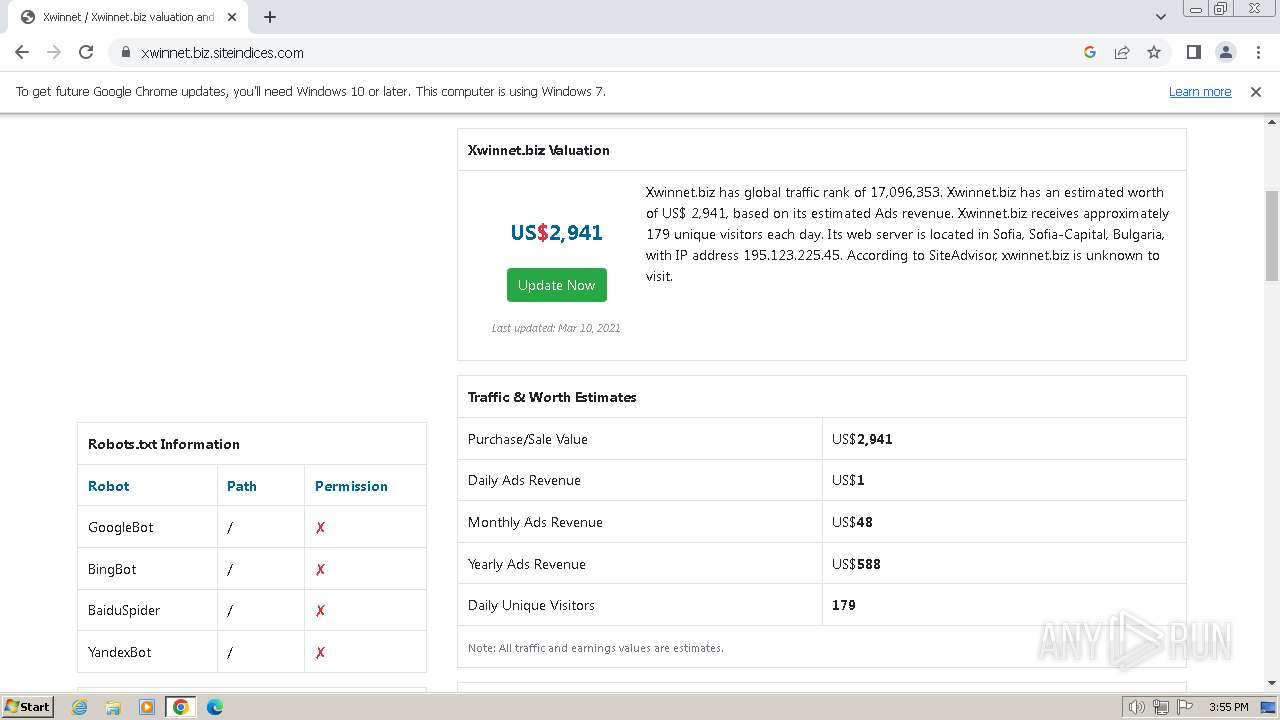1280x720 pixels.
Task: Switch to Chrome in taskbar
Action: pos(181,707)
